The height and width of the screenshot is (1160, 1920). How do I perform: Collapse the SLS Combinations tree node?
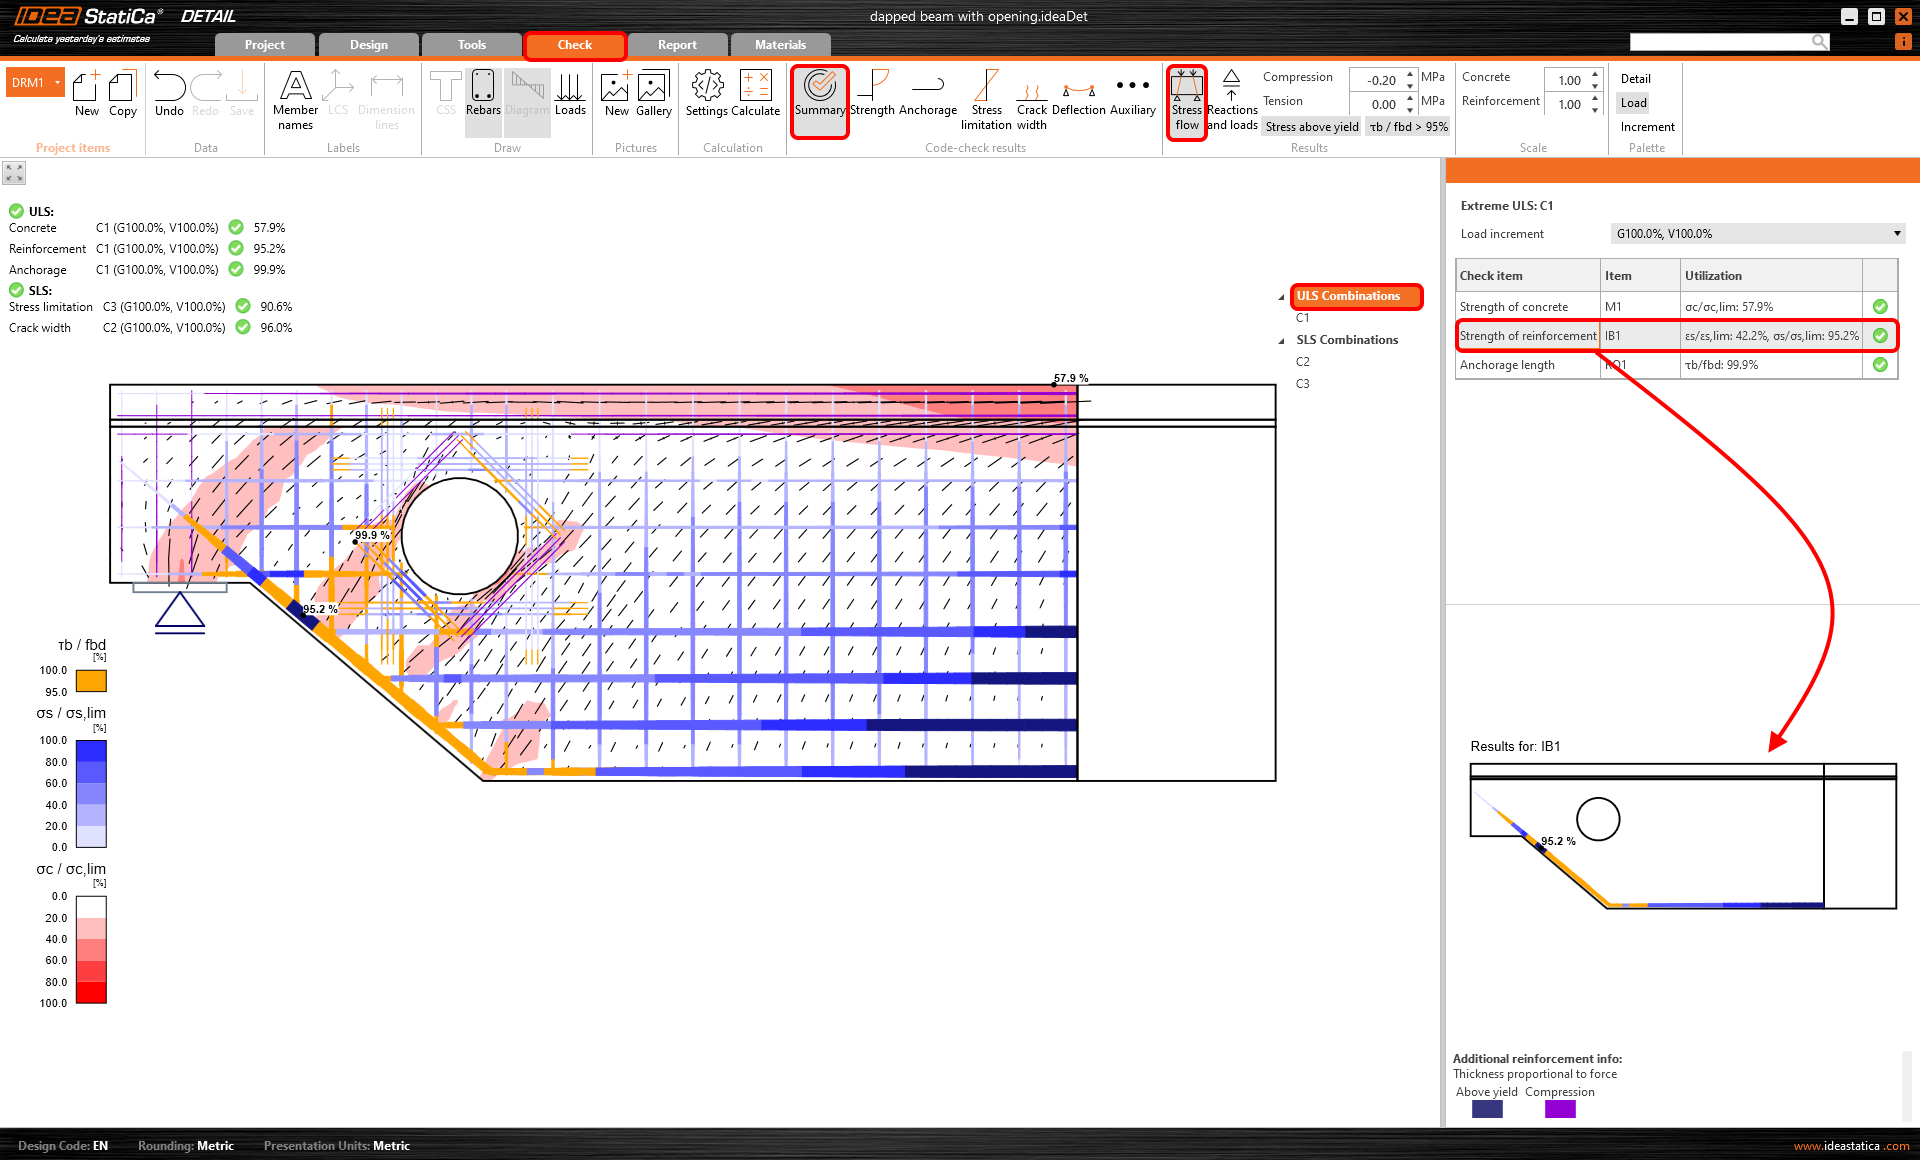[1282, 341]
